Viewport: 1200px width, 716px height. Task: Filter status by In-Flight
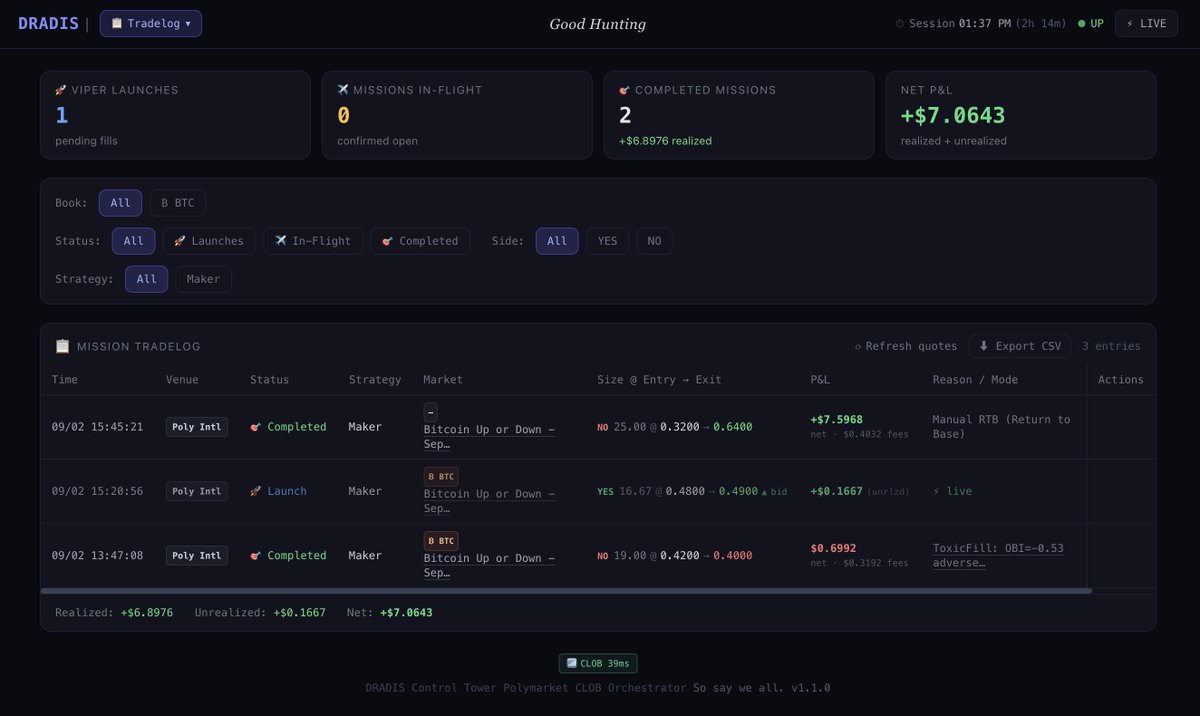click(313, 241)
